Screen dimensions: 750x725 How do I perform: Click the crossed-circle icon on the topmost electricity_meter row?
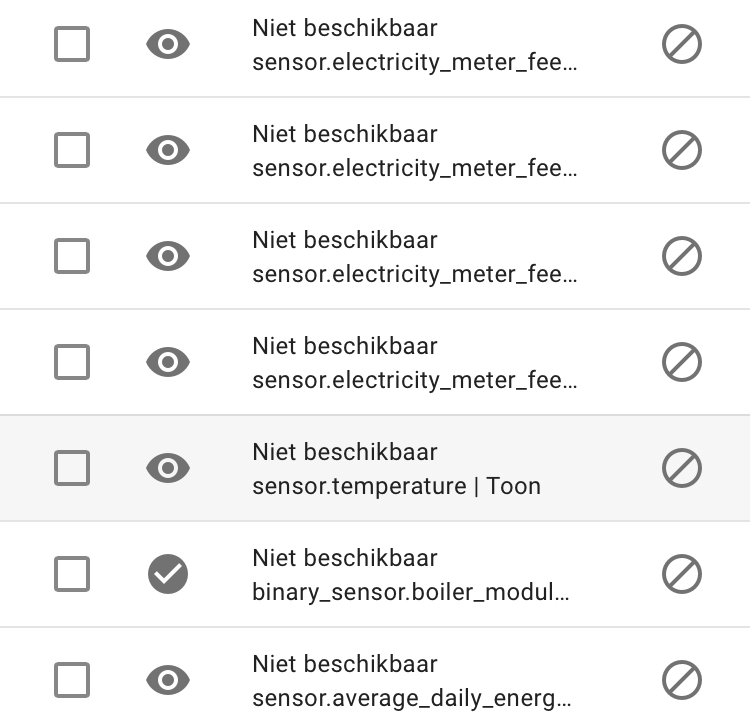[682, 44]
